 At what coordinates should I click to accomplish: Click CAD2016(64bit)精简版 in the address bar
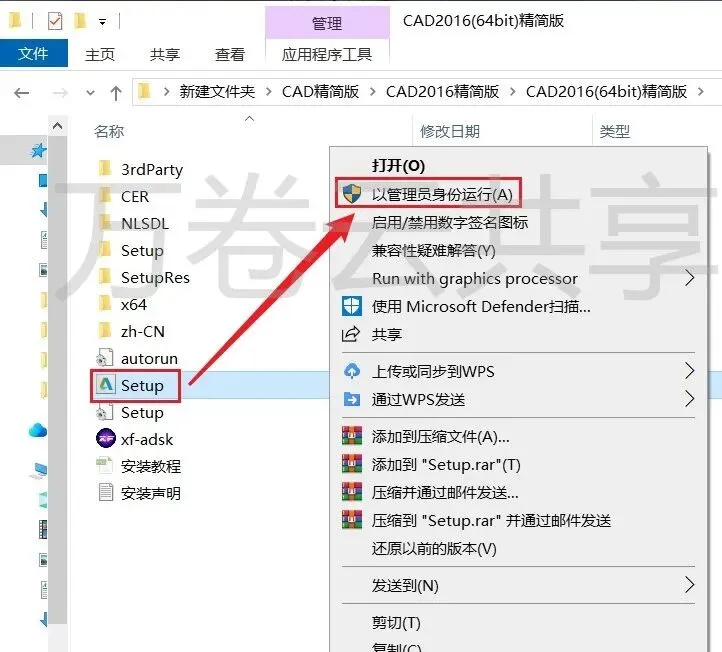[606, 92]
